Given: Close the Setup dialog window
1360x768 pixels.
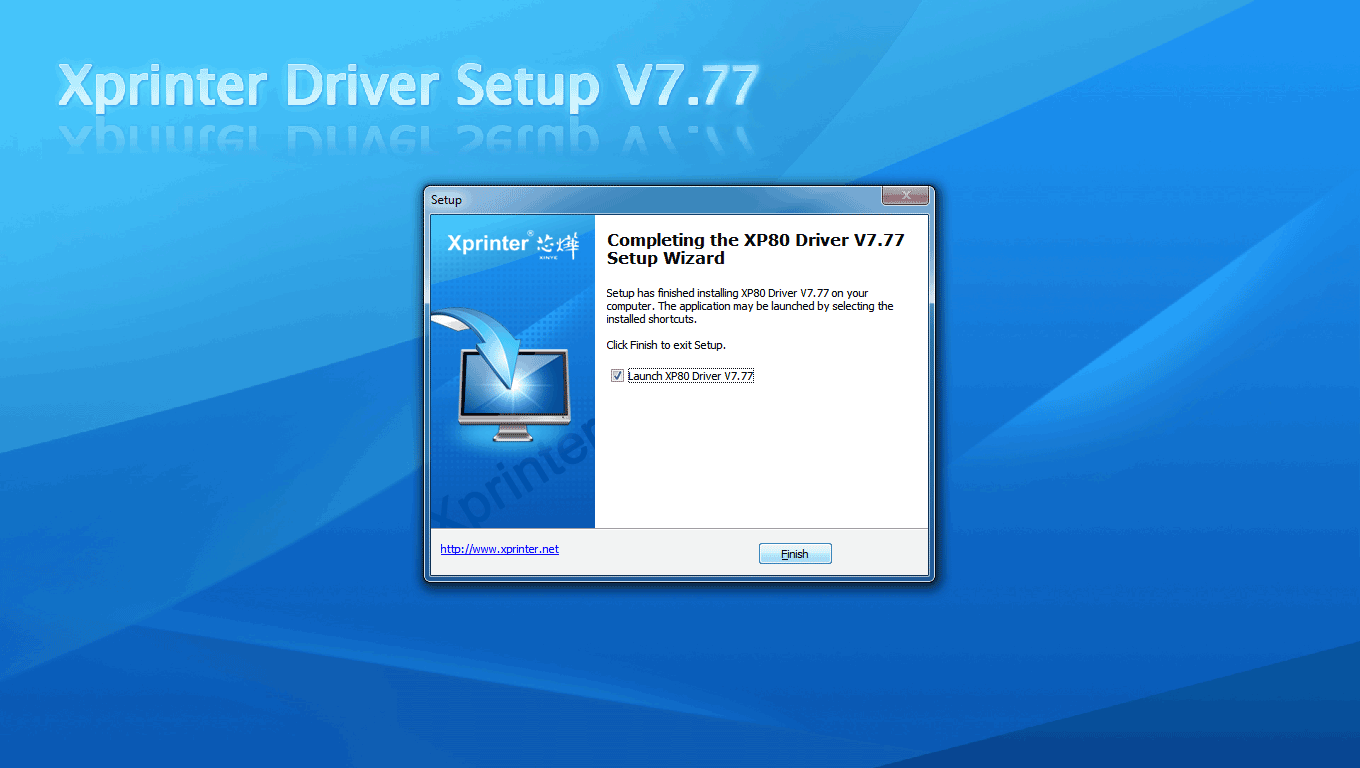Looking at the screenshot, I should tap(906, 196).
